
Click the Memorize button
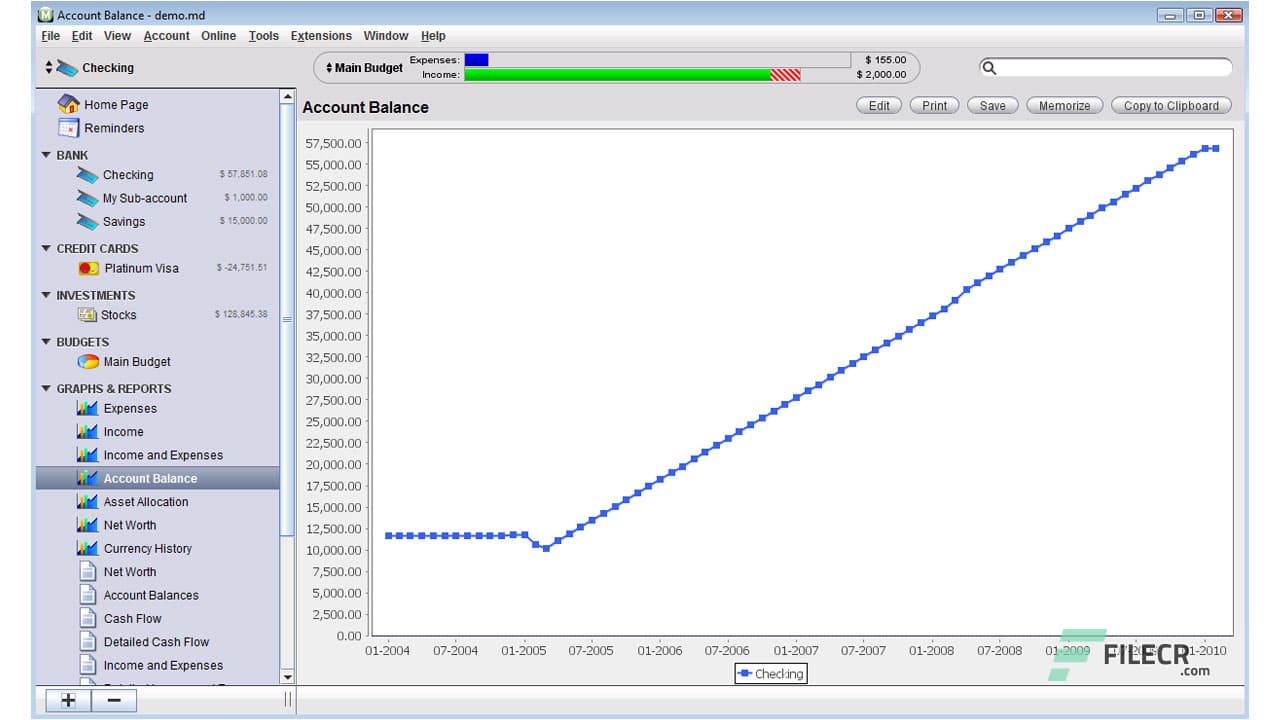point(1063,105)
